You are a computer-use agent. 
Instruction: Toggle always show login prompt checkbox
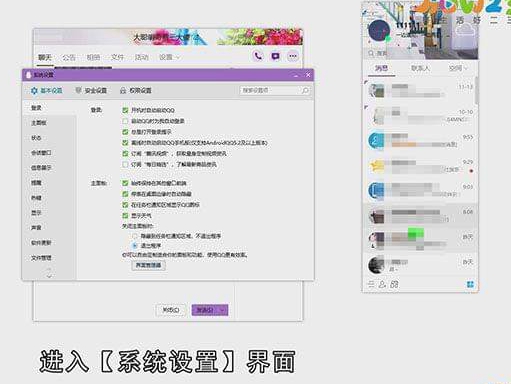(x=125, y=132)
